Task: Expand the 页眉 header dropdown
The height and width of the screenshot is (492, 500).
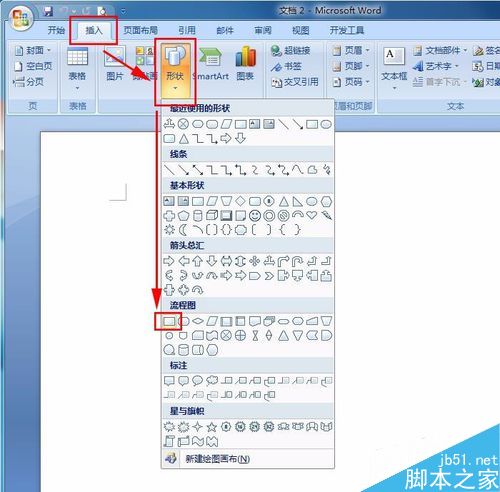Action: click(351, 51)
